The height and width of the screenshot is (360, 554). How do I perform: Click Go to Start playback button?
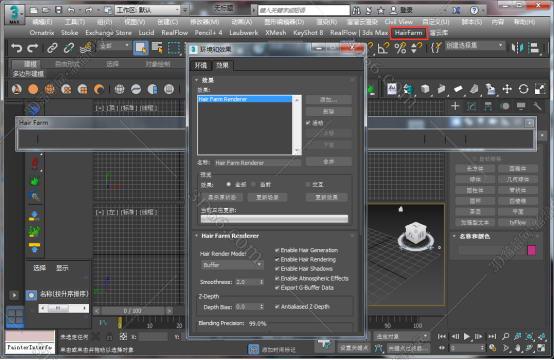coord(442,336)
